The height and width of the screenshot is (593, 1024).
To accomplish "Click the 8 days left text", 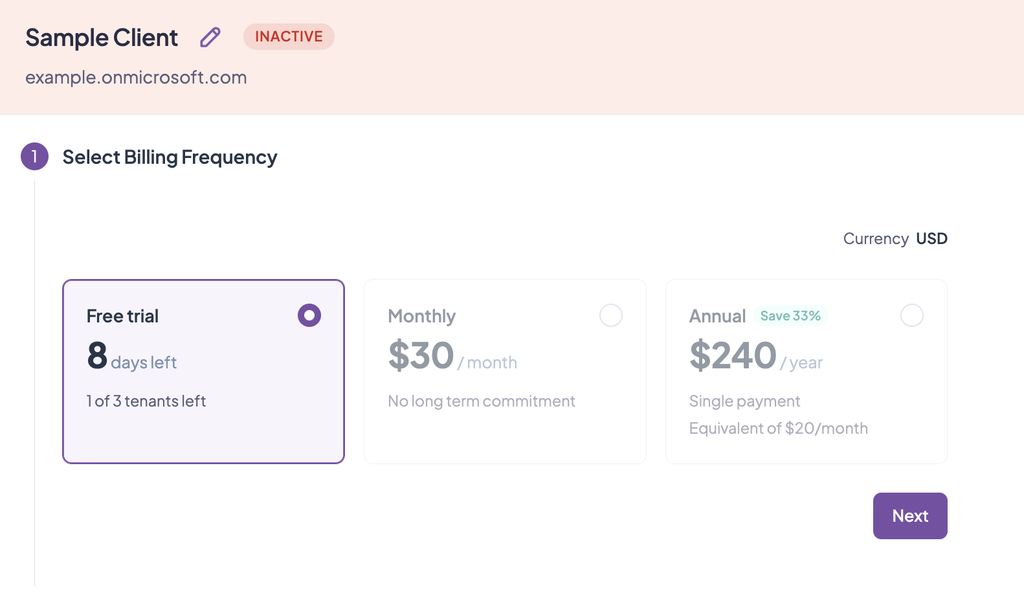I will click(x=131, y=356).
